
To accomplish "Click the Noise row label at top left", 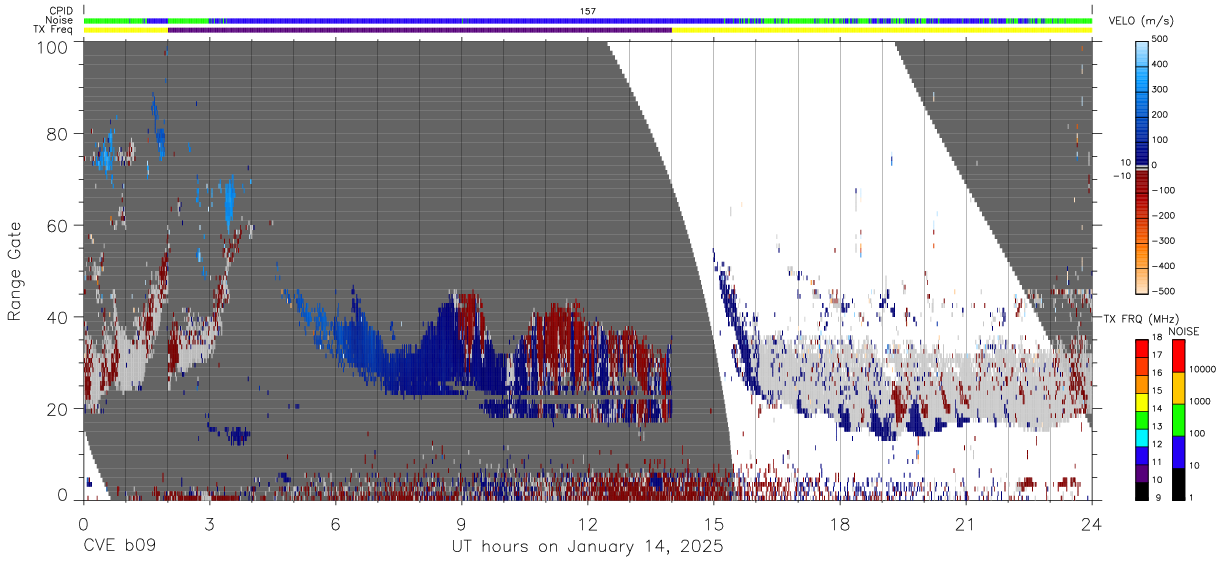I will tap(61, 20).
